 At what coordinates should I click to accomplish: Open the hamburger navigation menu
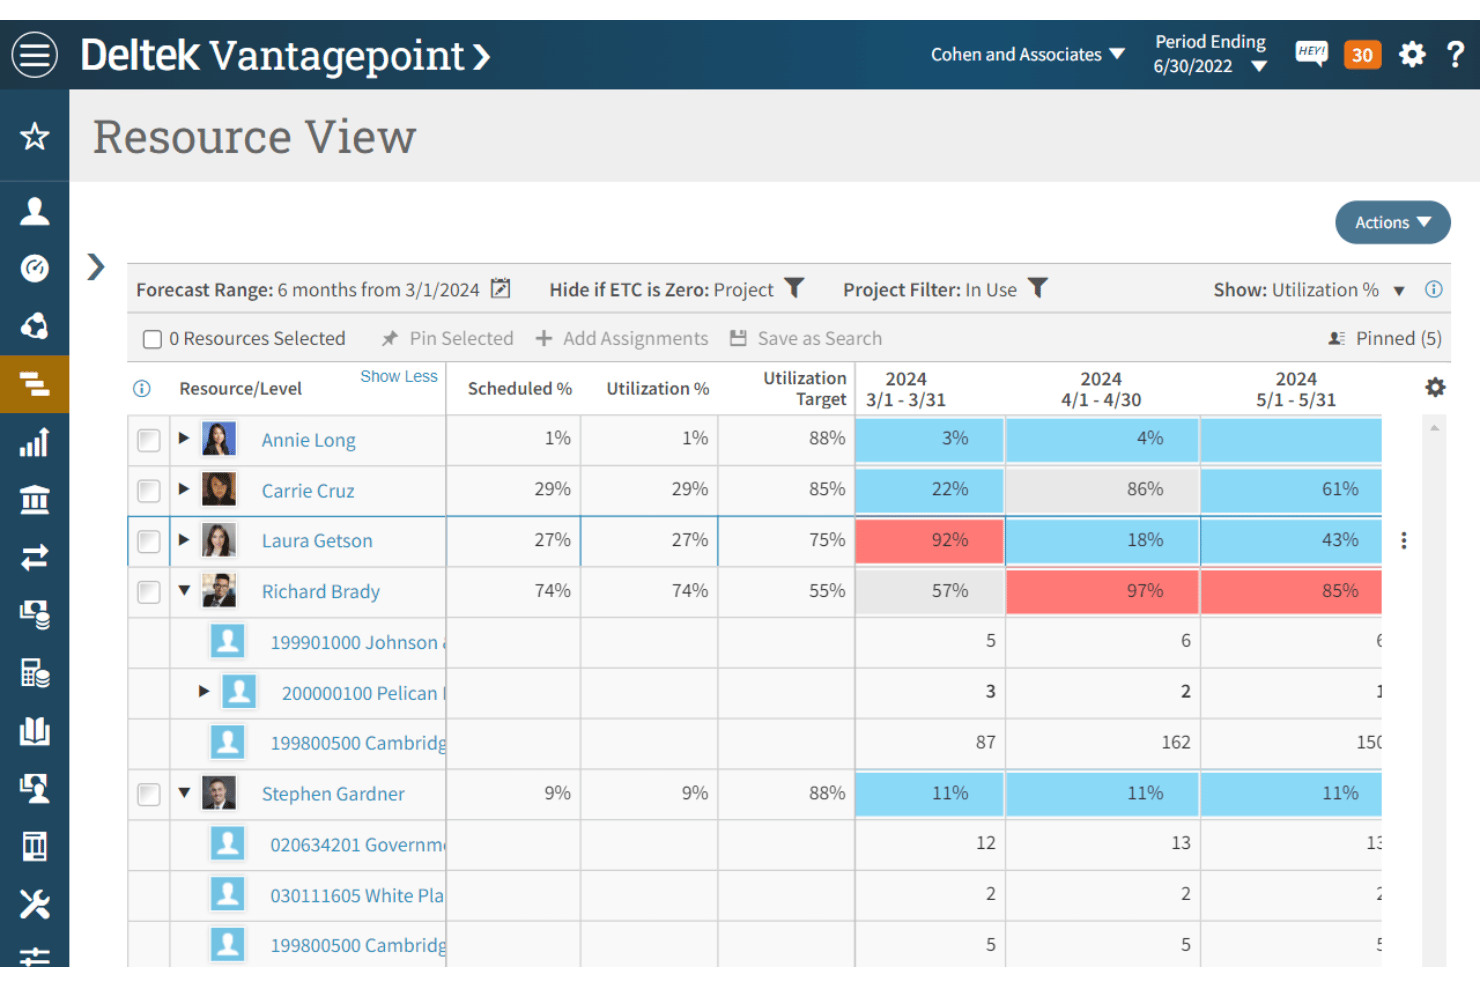tap(35, 55)
